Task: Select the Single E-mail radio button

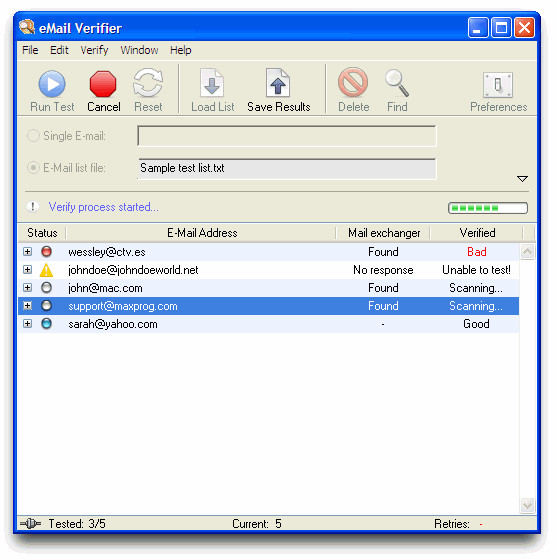Action: (33, 136)
